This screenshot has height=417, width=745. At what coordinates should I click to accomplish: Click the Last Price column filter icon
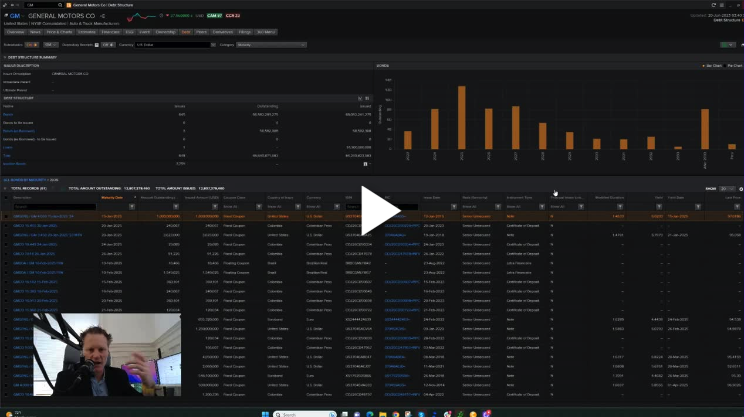click(x=737, y=207)
